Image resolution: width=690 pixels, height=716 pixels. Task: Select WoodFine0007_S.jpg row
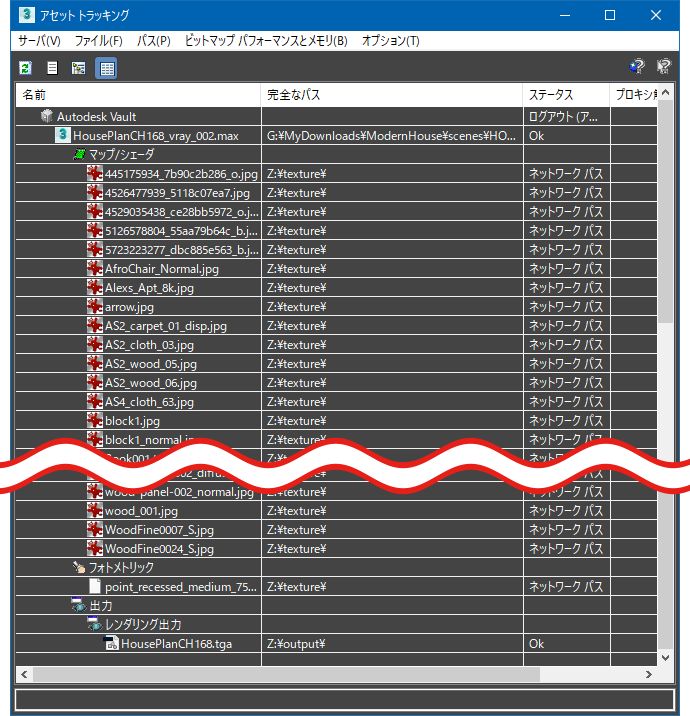(337, 530)
